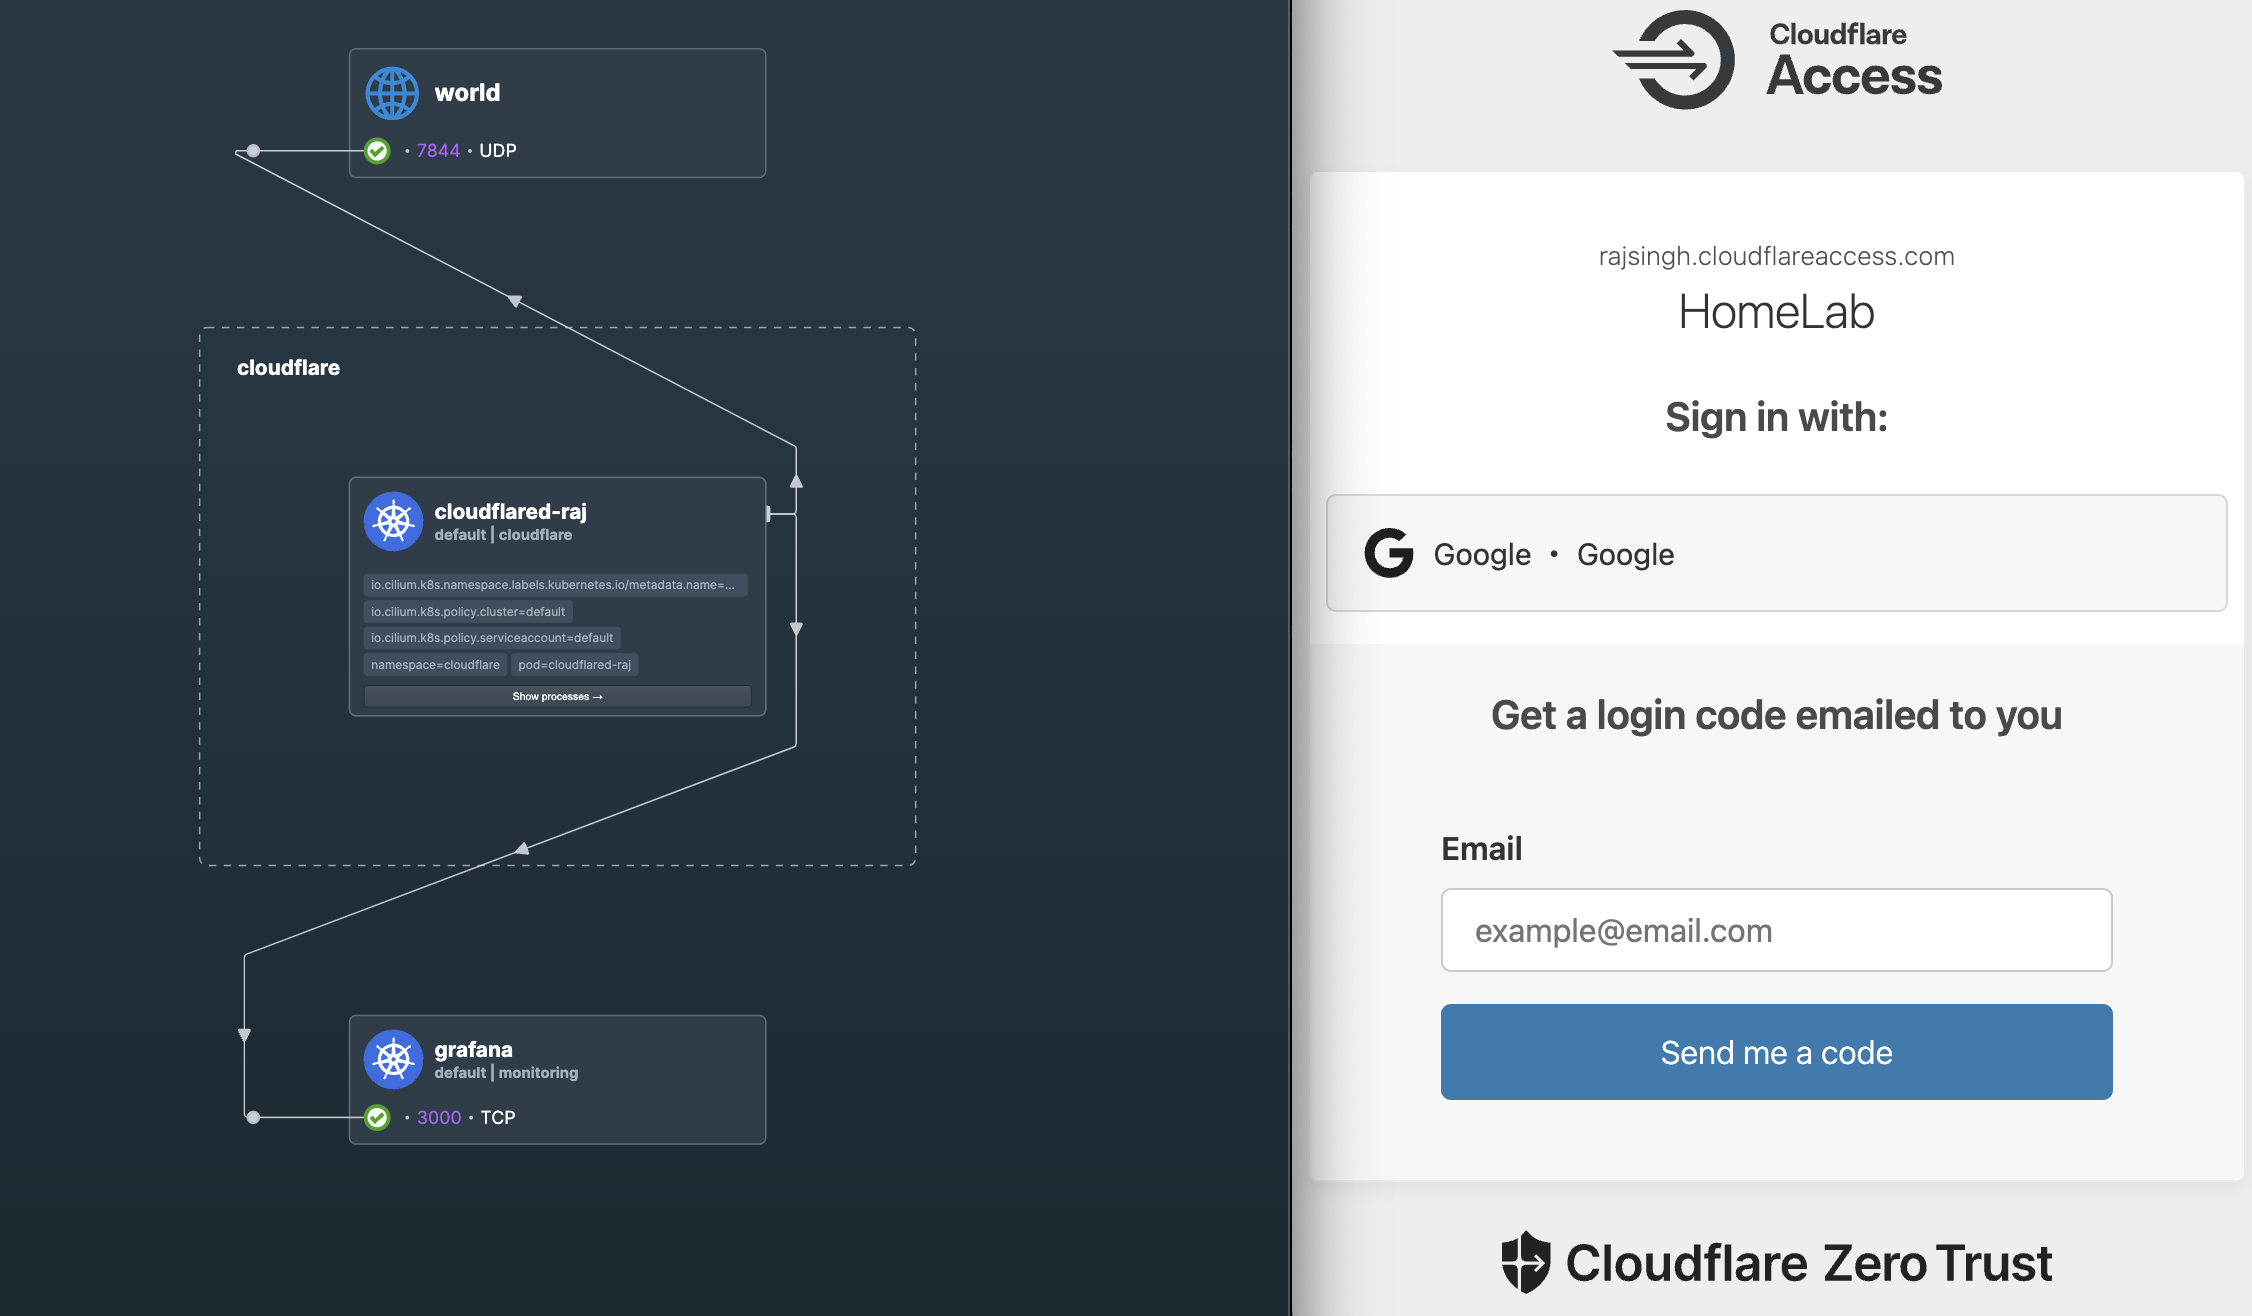Click the namespace=cloudflare label chip
Viewport: 2252px width, 1316px height.
(435, 665)
